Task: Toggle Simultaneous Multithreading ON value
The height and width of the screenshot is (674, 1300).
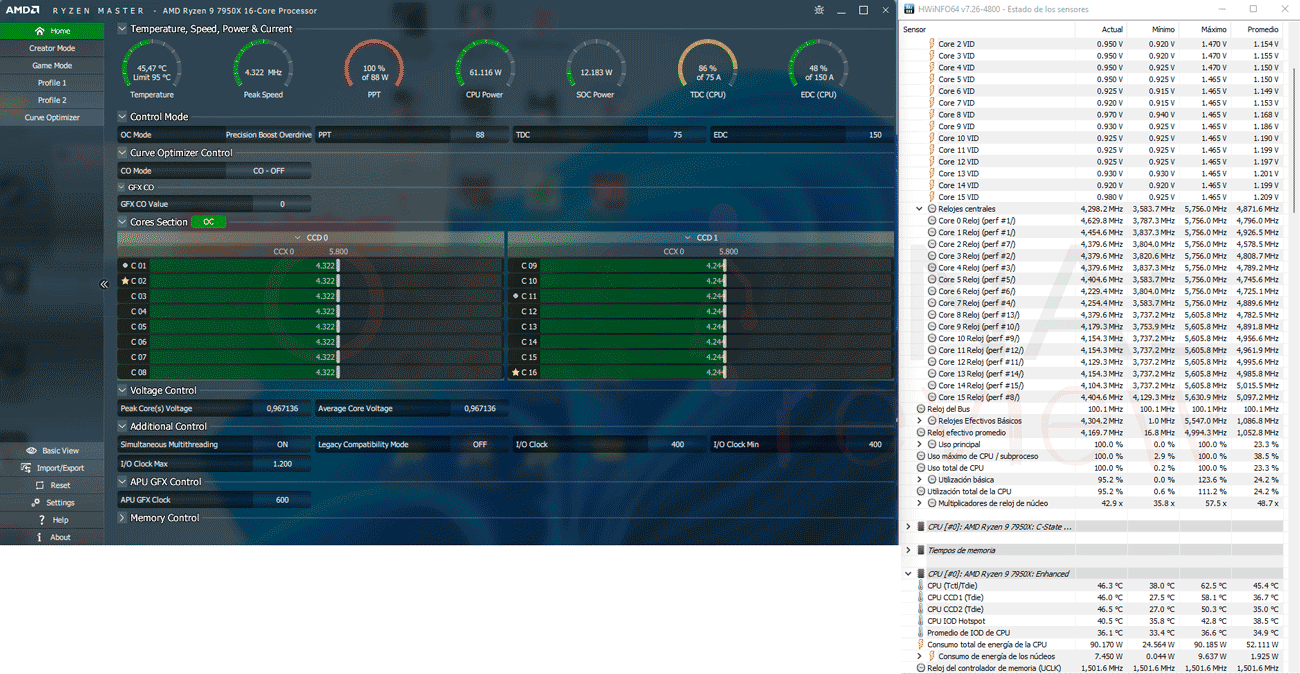Action: point(282,445)
